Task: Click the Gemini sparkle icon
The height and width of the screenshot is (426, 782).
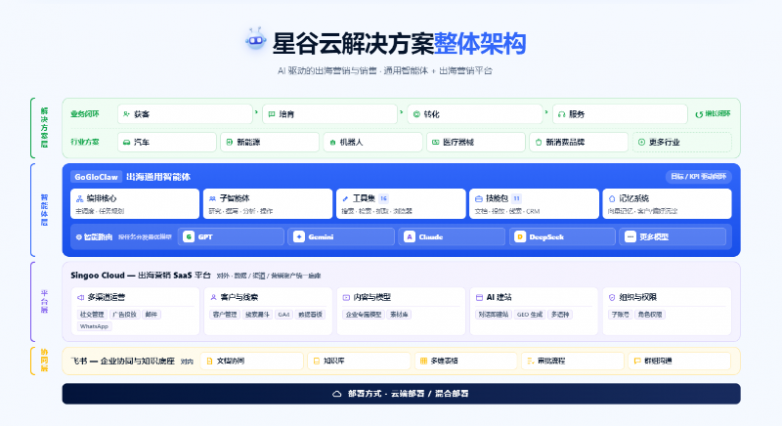Action: coord(299,236)
